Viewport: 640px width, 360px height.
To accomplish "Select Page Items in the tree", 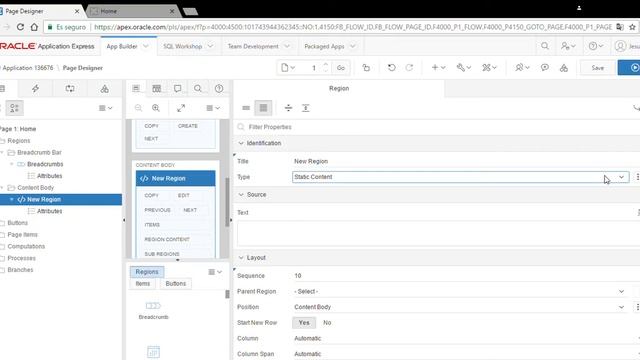I will tap(22, 235).
